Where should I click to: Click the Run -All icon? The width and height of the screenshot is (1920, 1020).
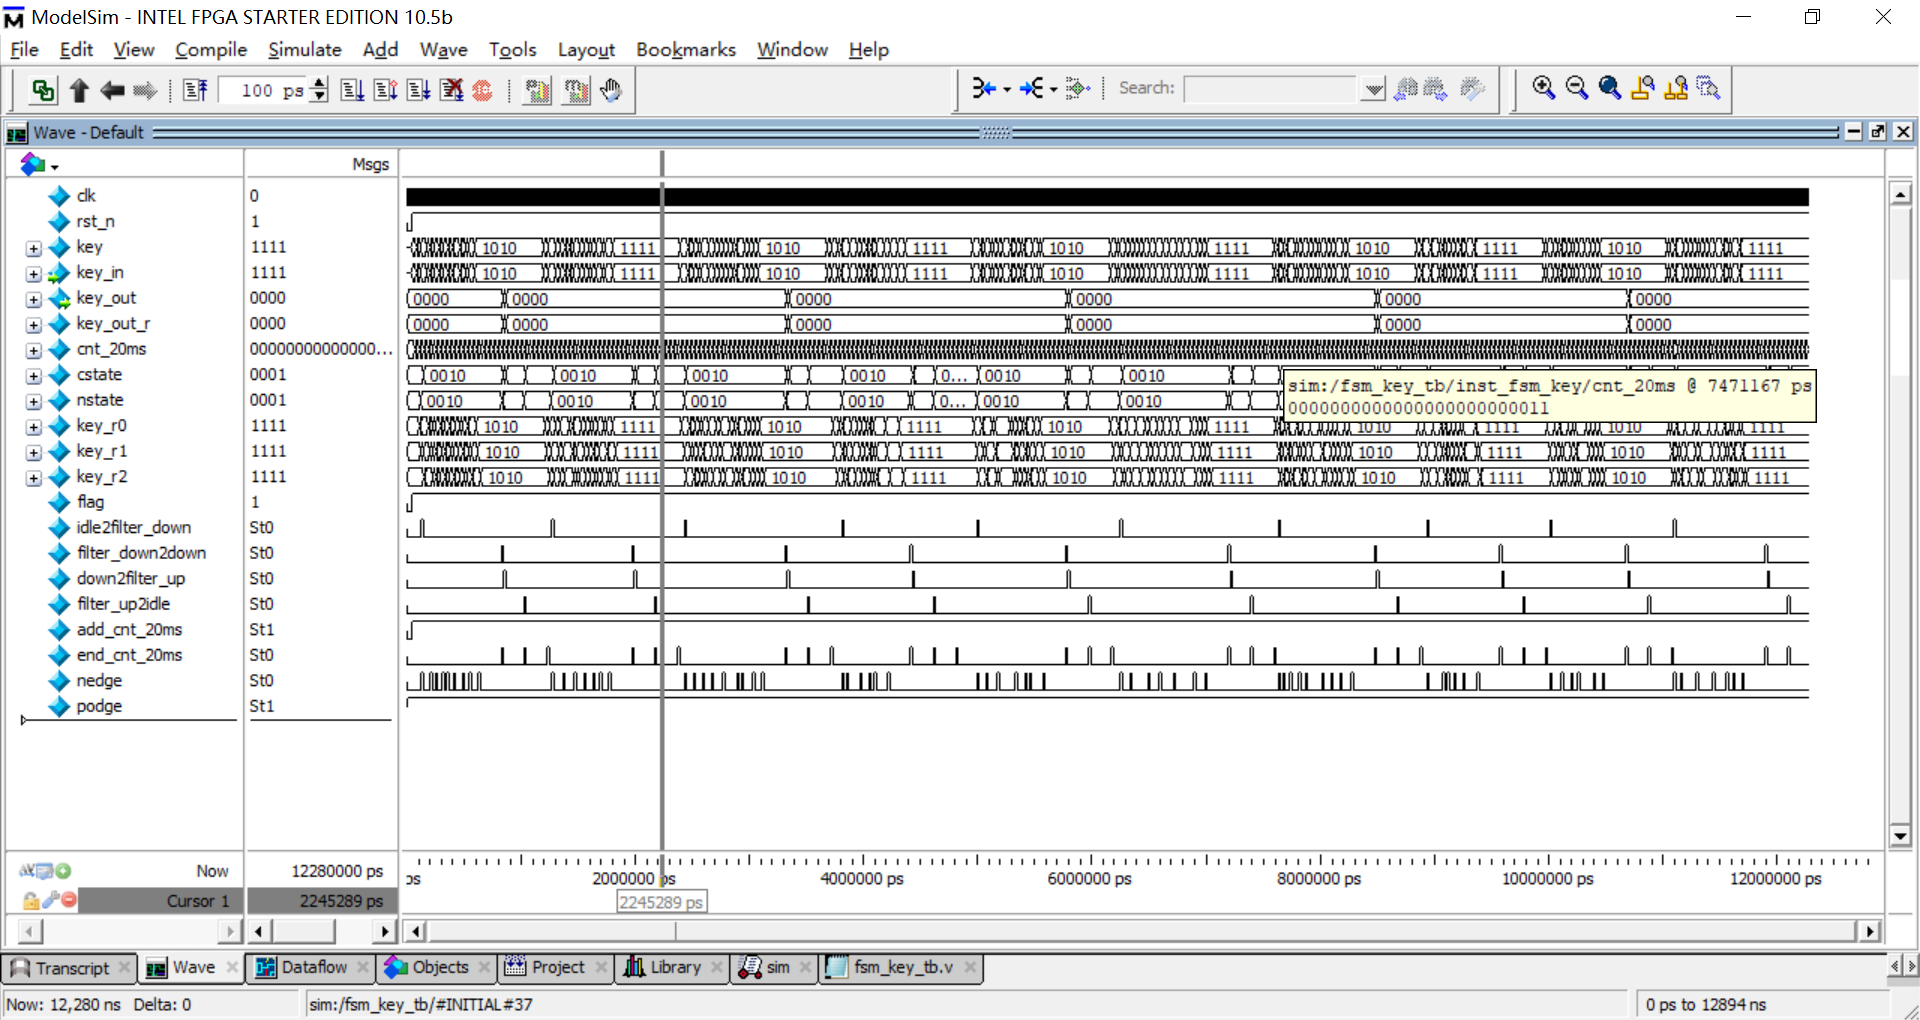418,90
